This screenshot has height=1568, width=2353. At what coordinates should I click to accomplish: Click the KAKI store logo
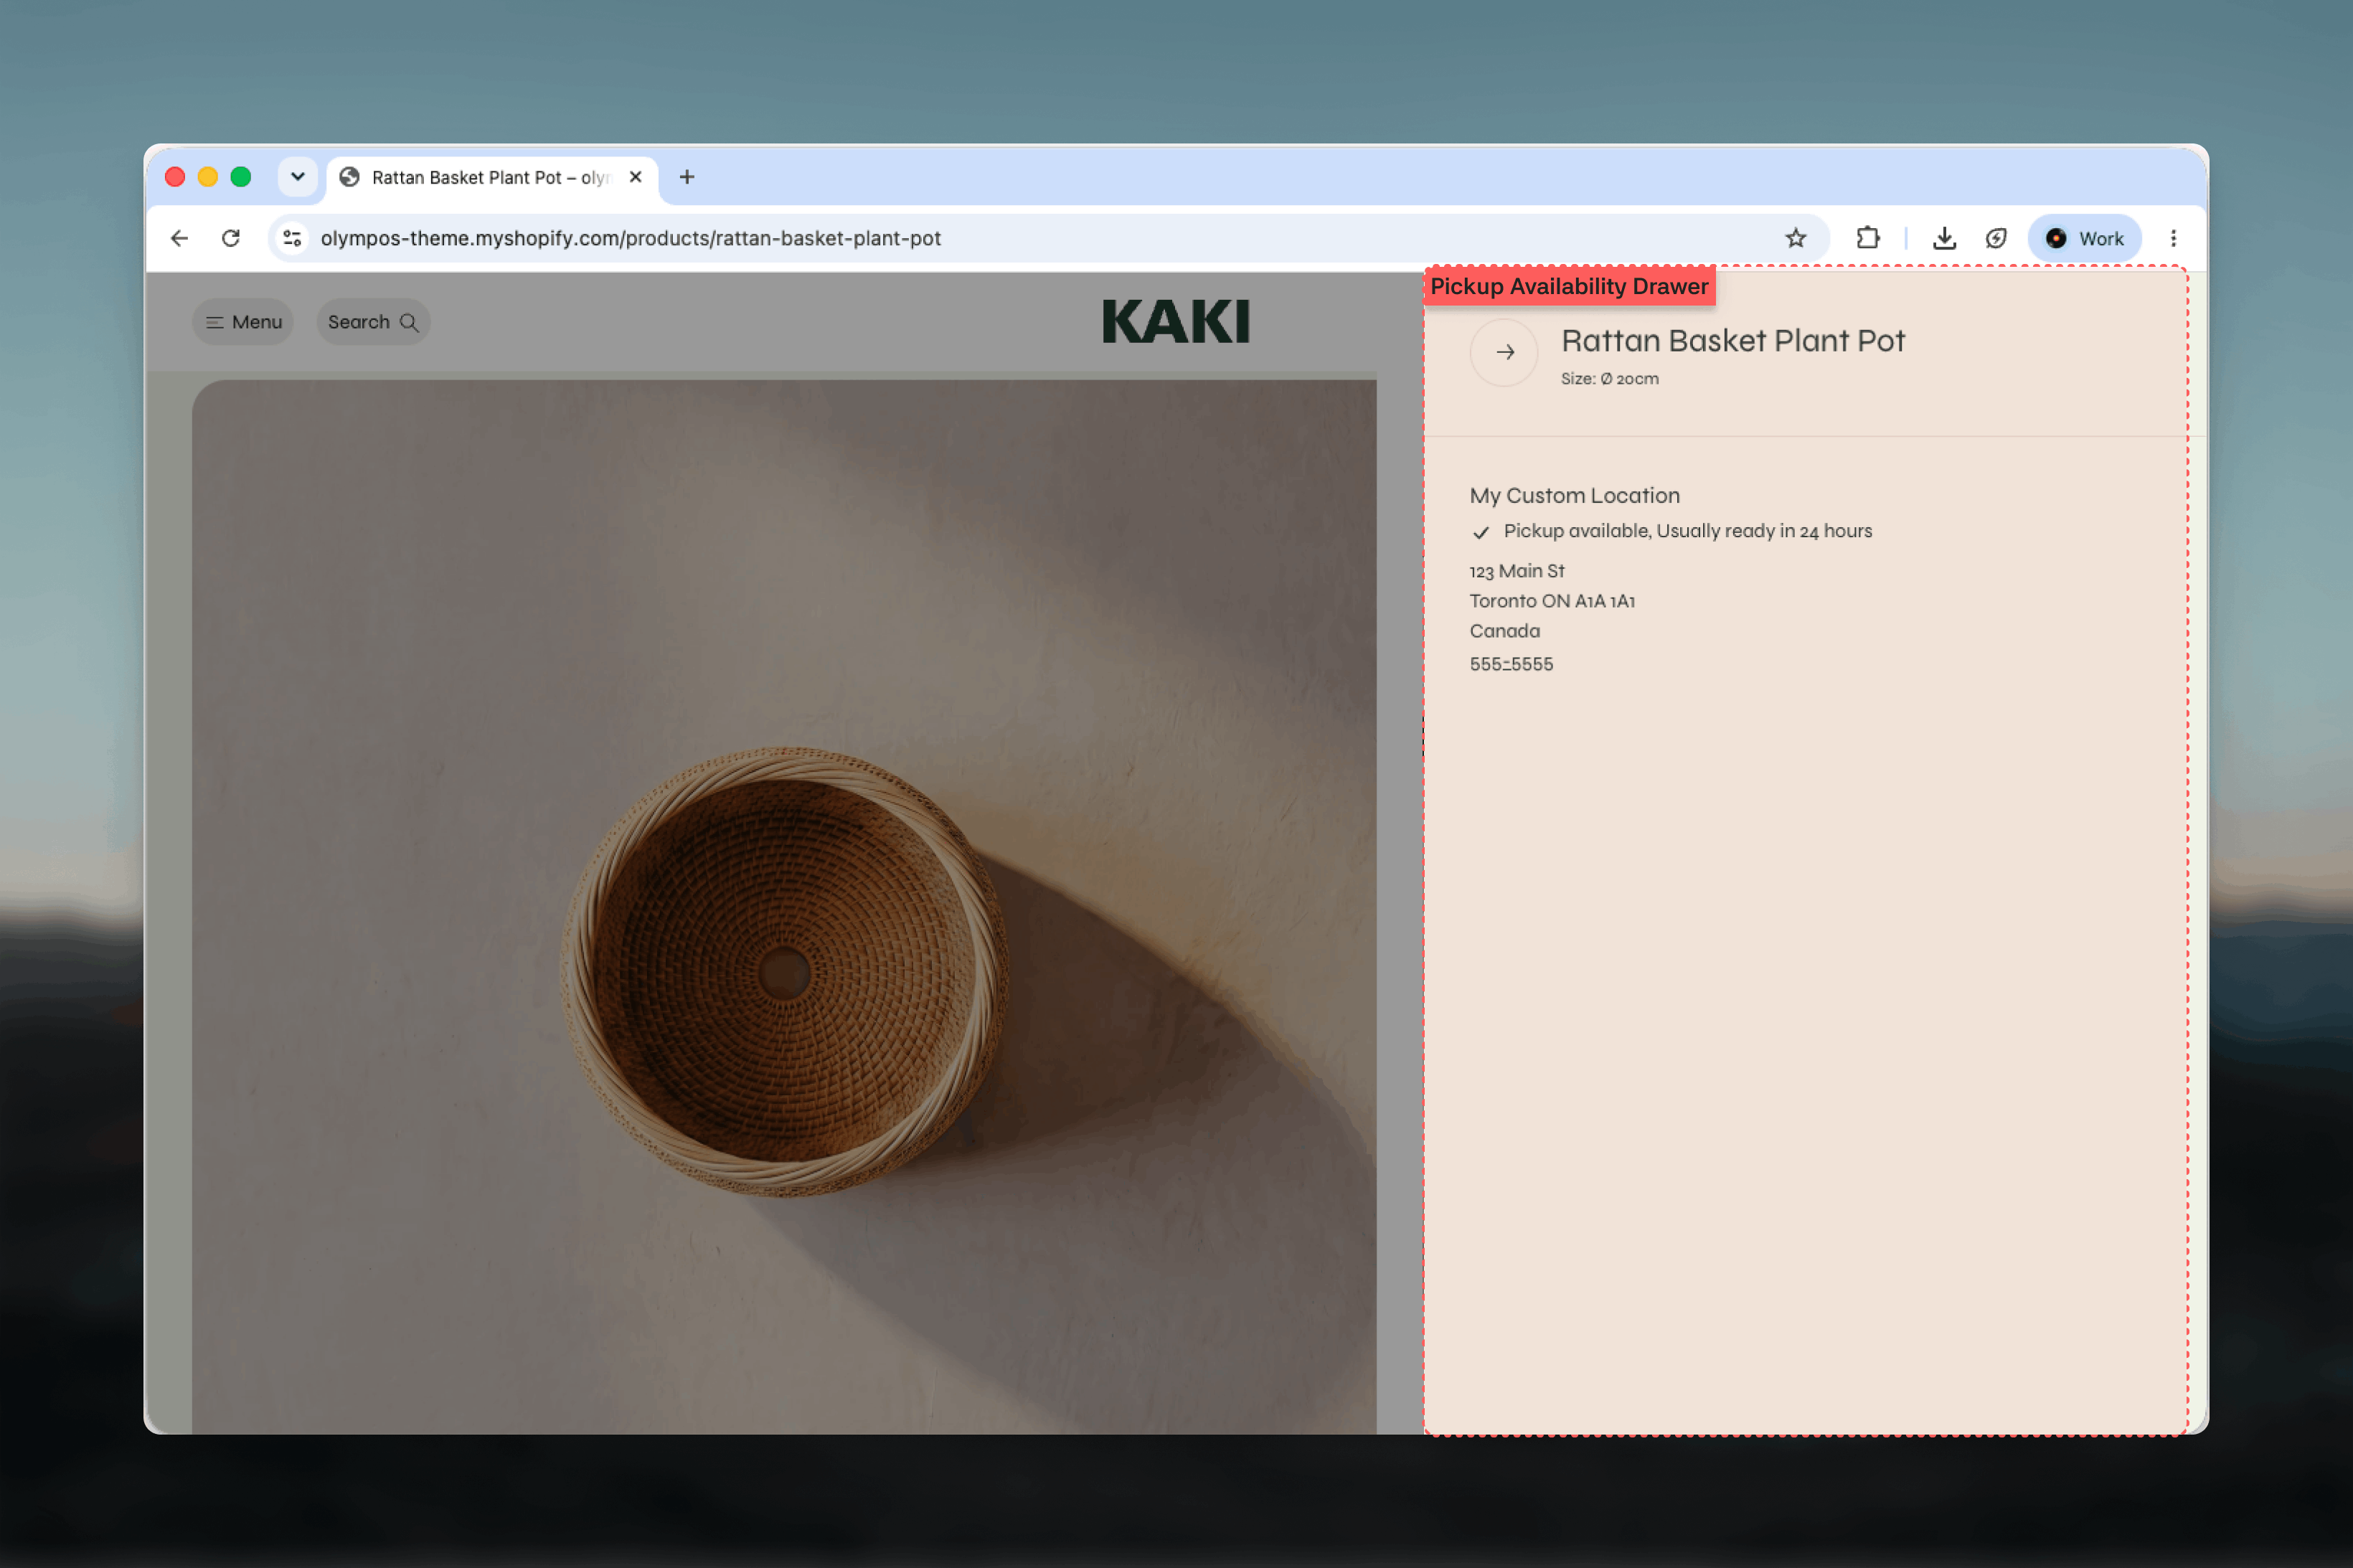pos(1176,322)
